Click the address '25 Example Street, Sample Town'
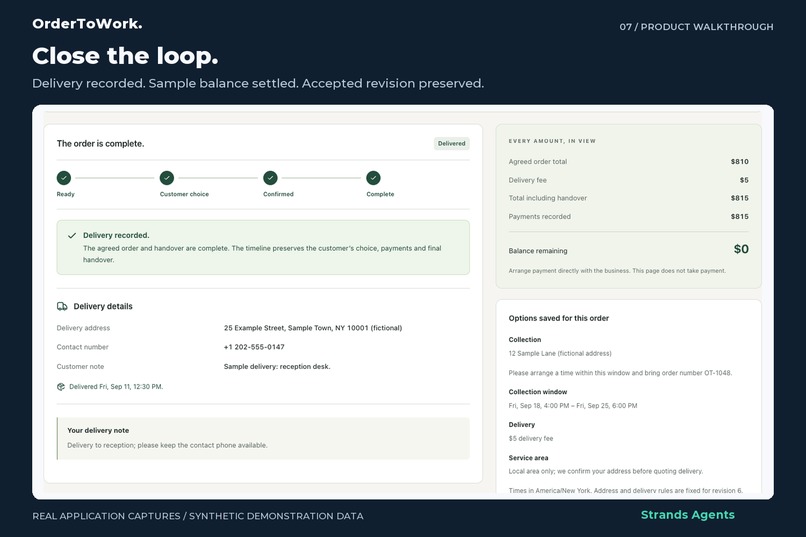 point(313,328)
